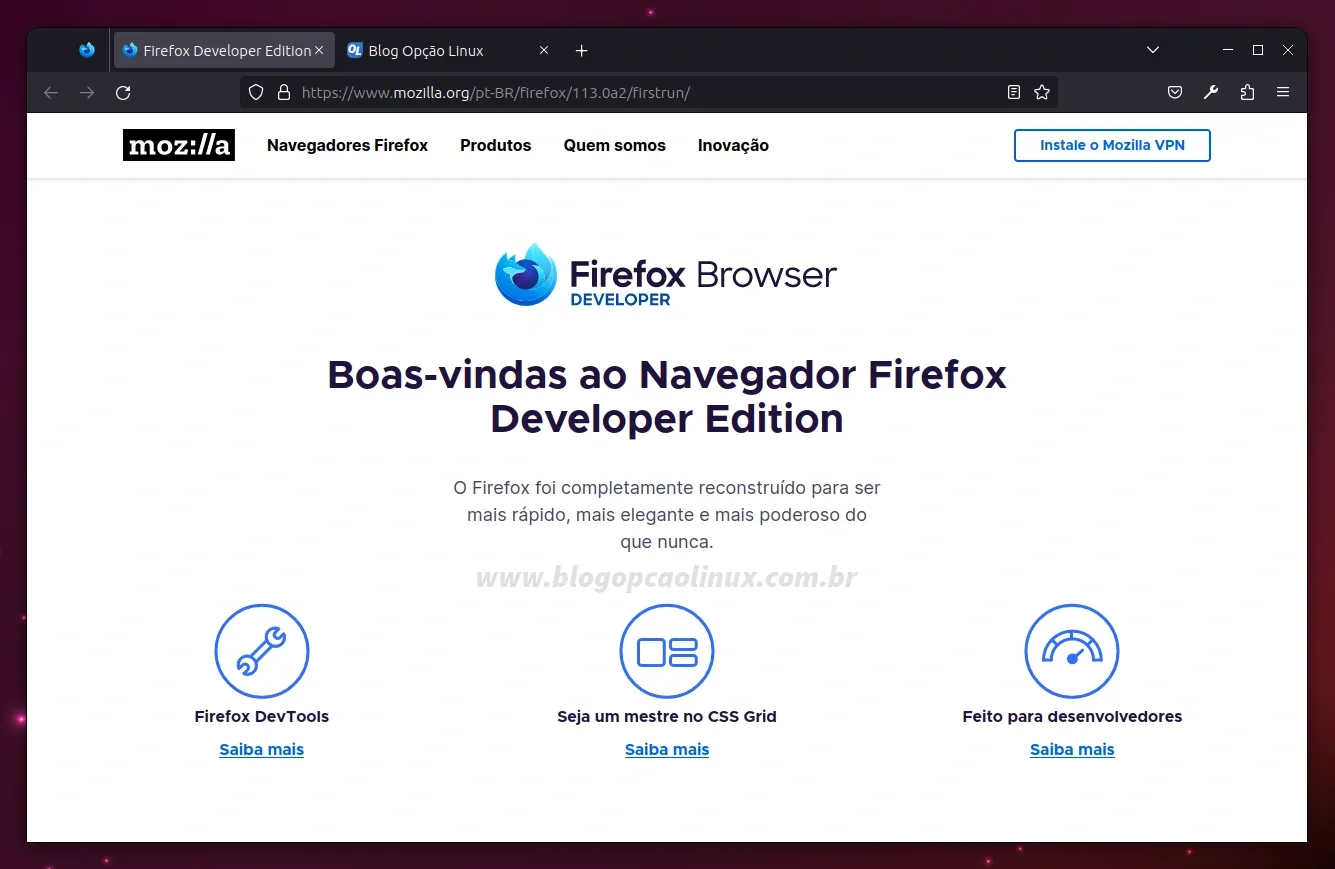Screen dimensions: 1335x869
Task: Open Navegadores Firefox menu
Action: [347, 145]
